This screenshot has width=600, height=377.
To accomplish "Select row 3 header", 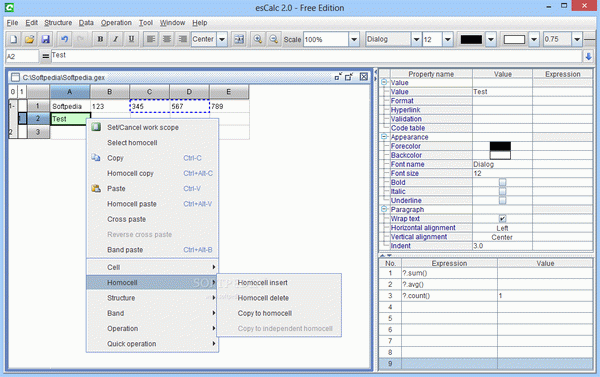I will (x=38, y=132).
